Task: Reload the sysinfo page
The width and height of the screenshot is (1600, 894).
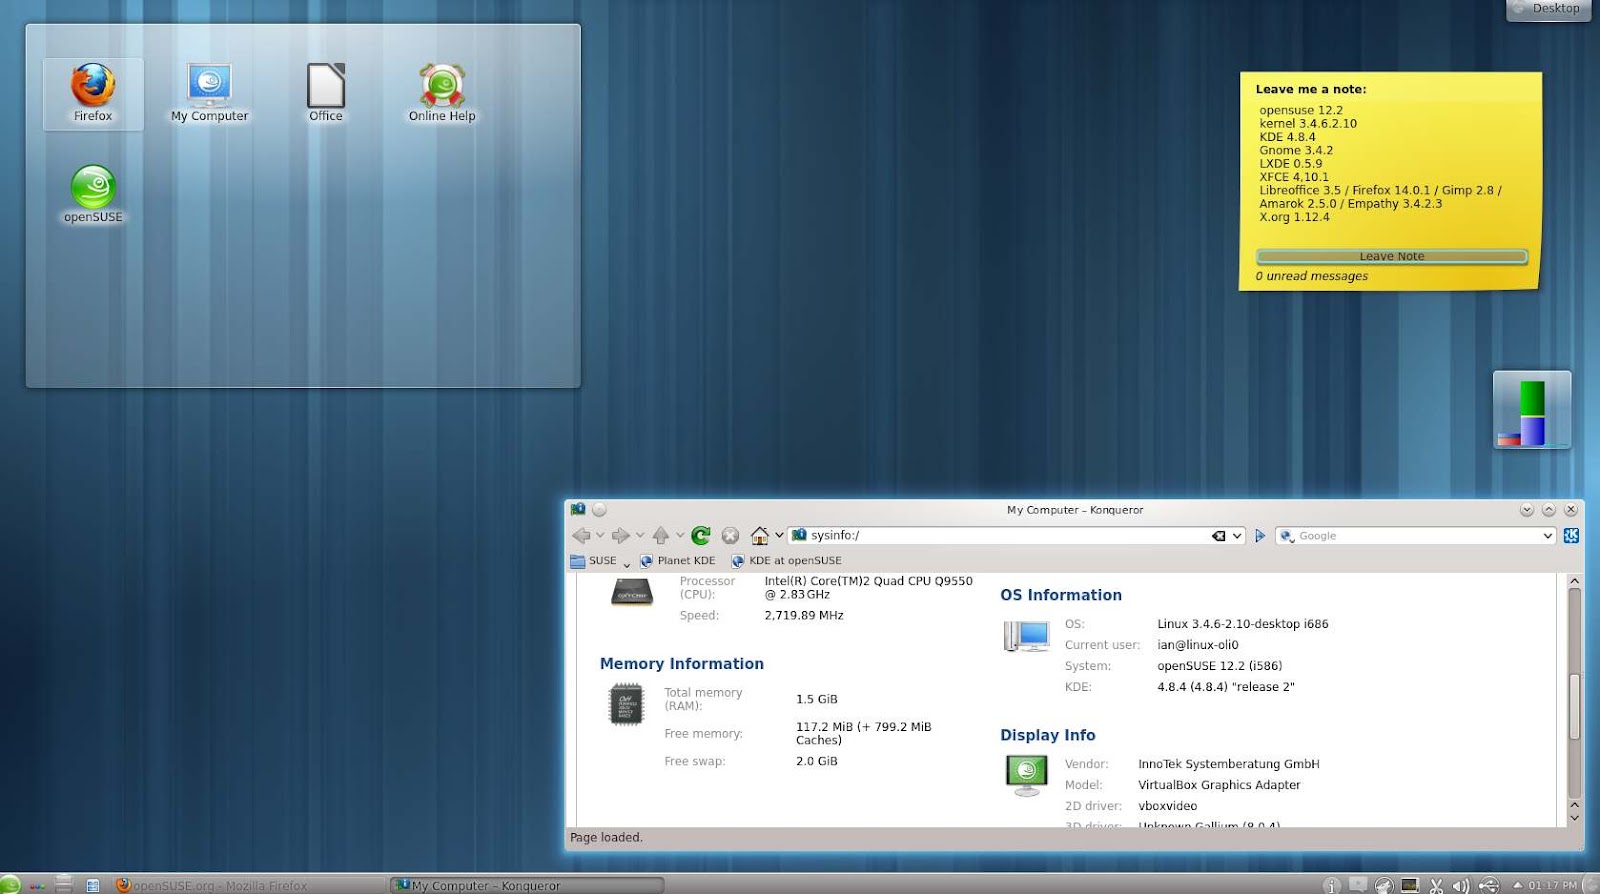Action: 701,535
